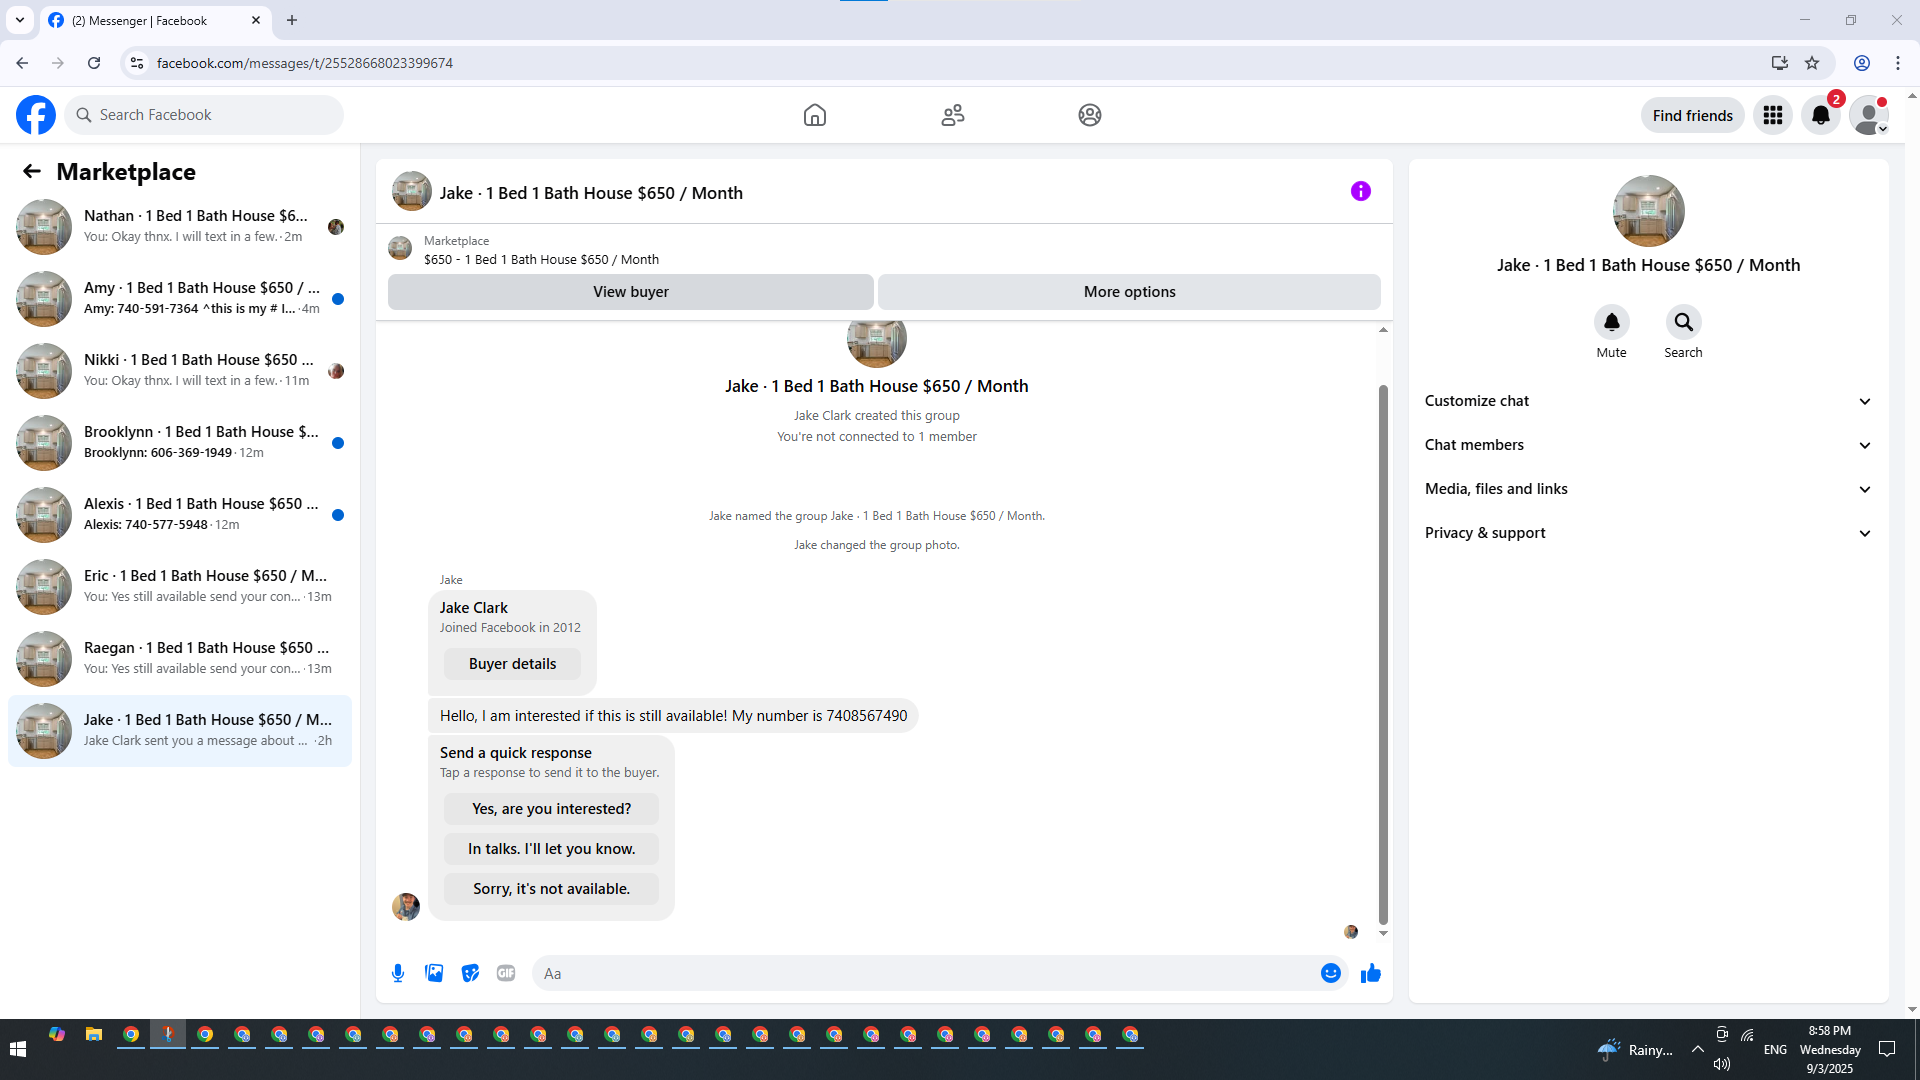The image size is (1920, 1080).
Task: Open the emoji picker in message box
Action: (1331, 973)
